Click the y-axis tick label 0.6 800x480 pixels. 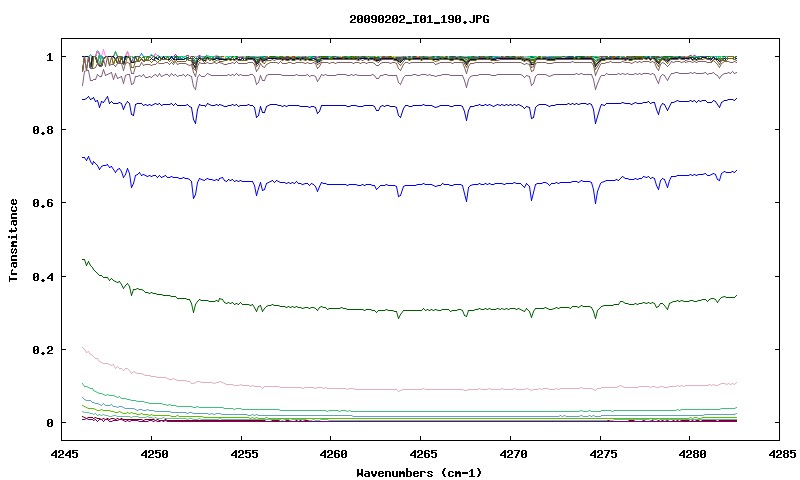[x=43, y=203]
